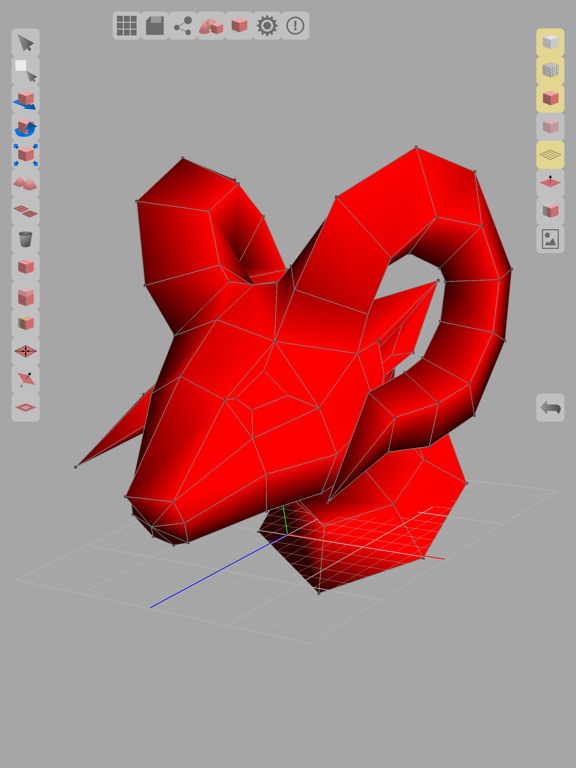Viewport: 576px width, 768px height.
Task: Toggle face normal arrow display
Action: (550, 183)
